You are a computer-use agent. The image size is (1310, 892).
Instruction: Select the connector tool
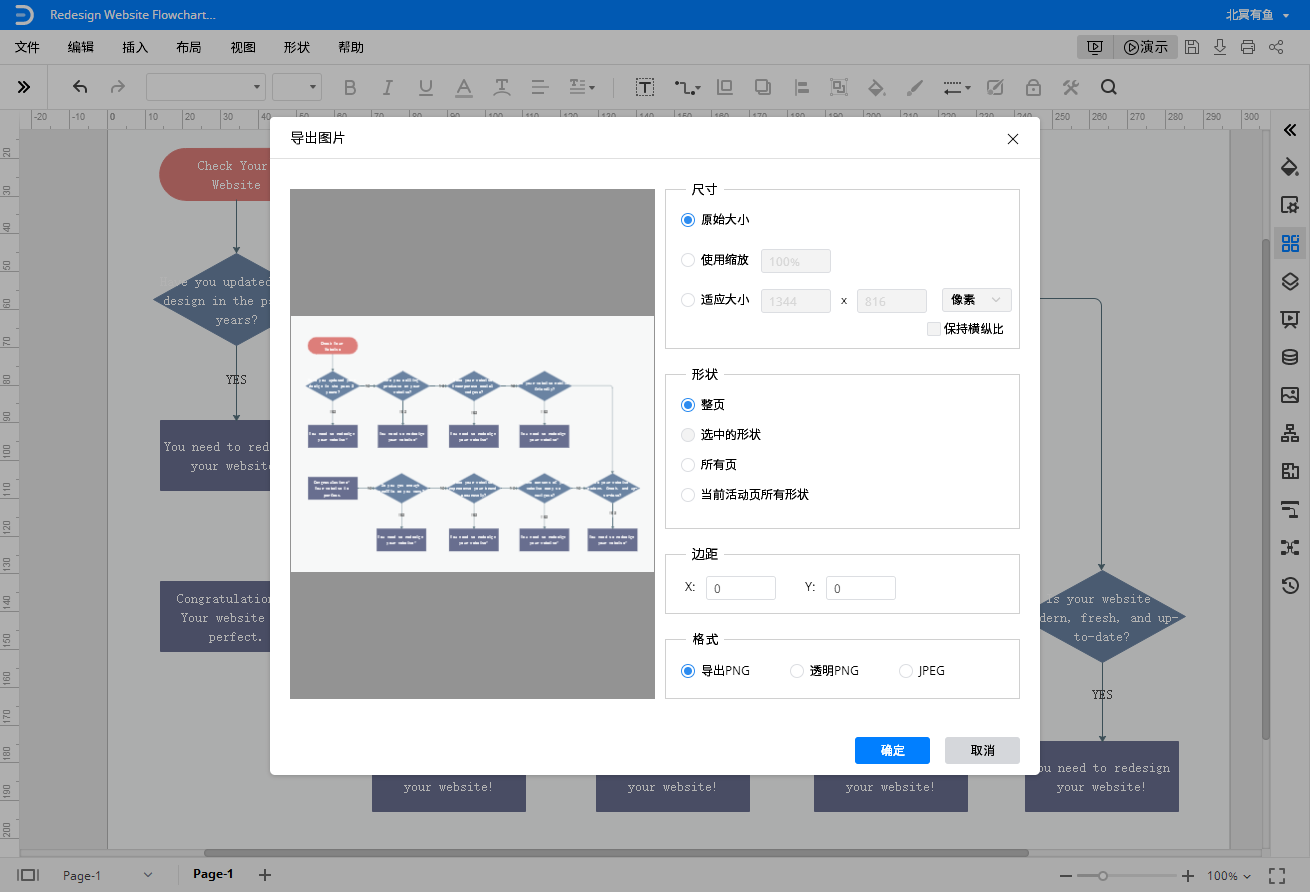click(x=686, y=87)
